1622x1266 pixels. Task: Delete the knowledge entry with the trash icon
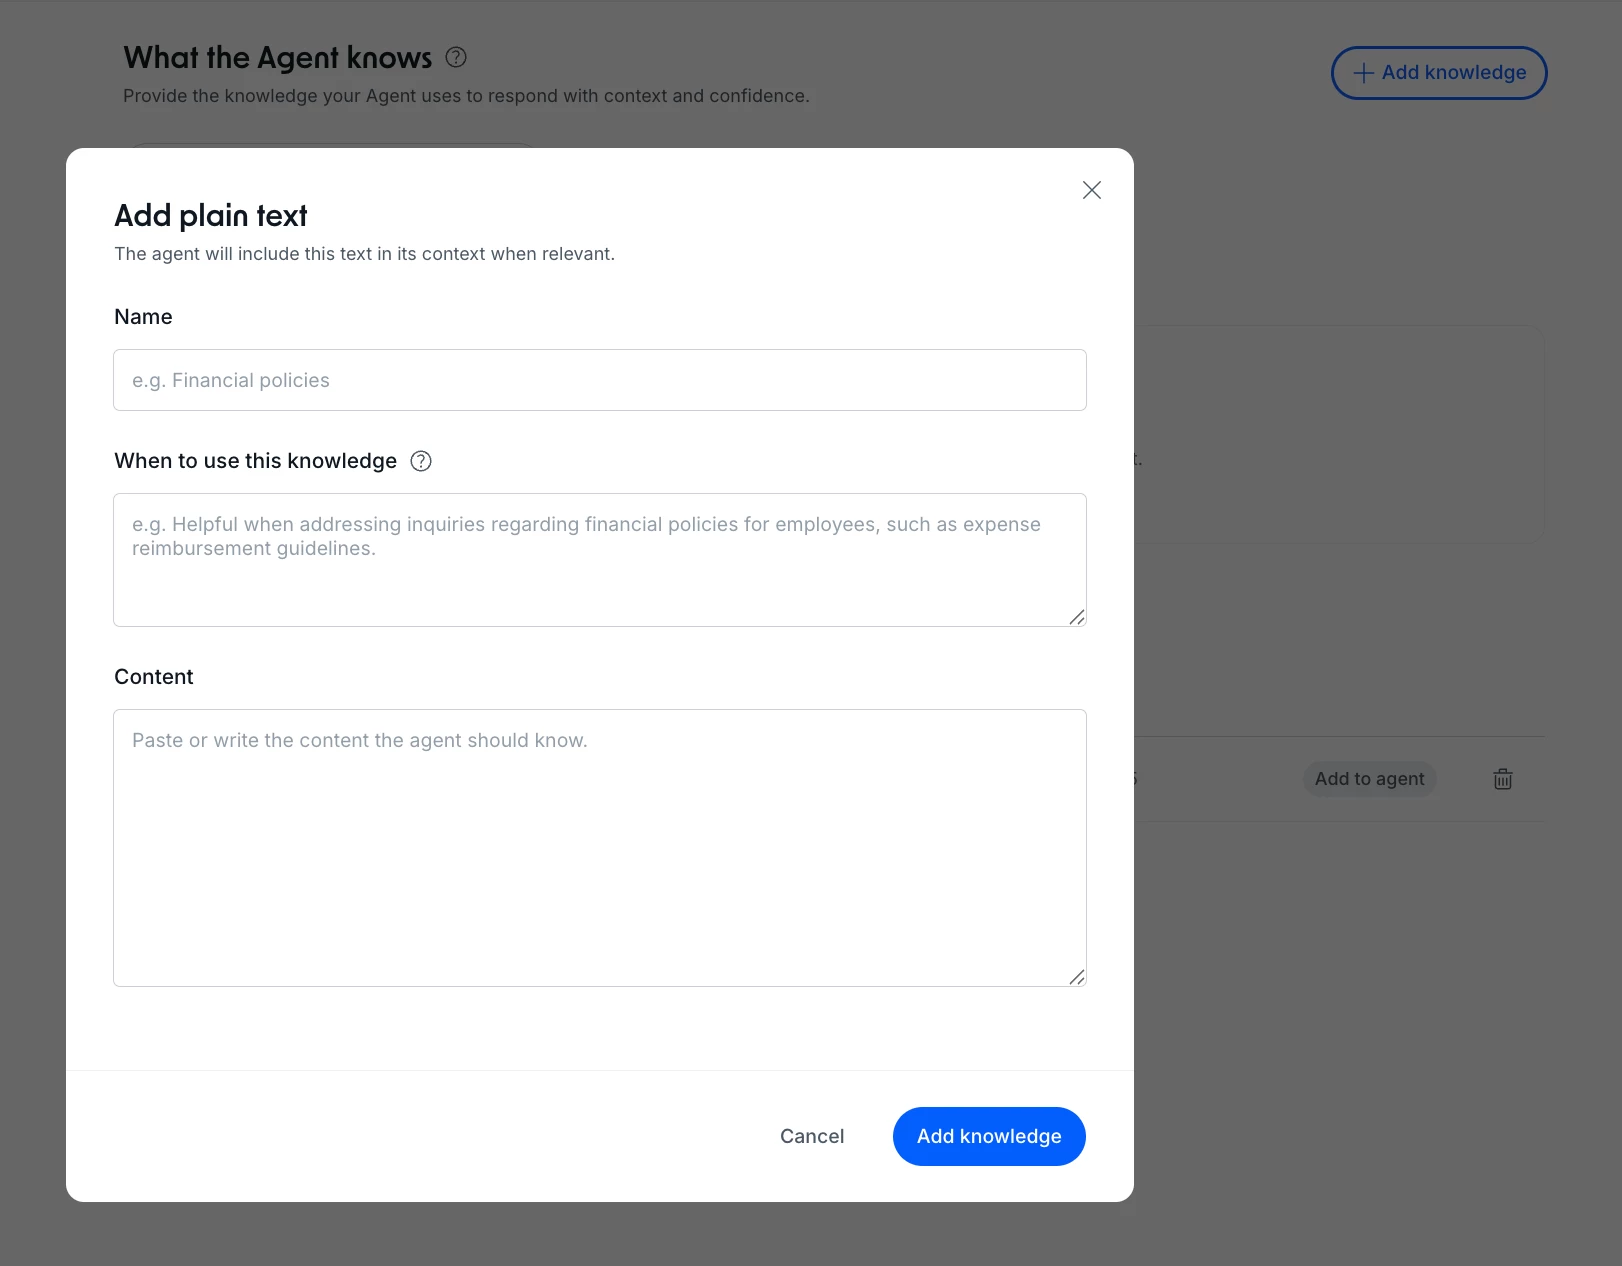click(1503, 779)
